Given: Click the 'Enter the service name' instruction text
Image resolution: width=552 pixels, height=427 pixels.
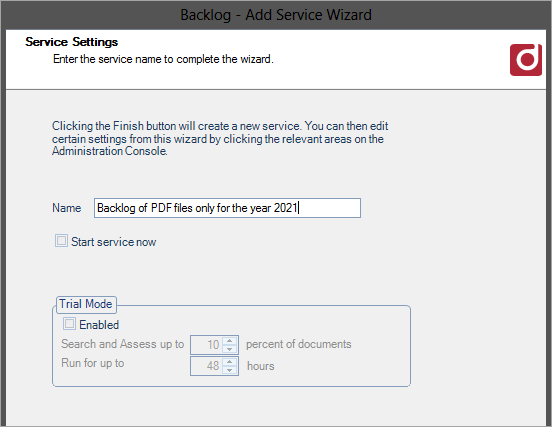Looking at the screenshot, I should 163,59.
